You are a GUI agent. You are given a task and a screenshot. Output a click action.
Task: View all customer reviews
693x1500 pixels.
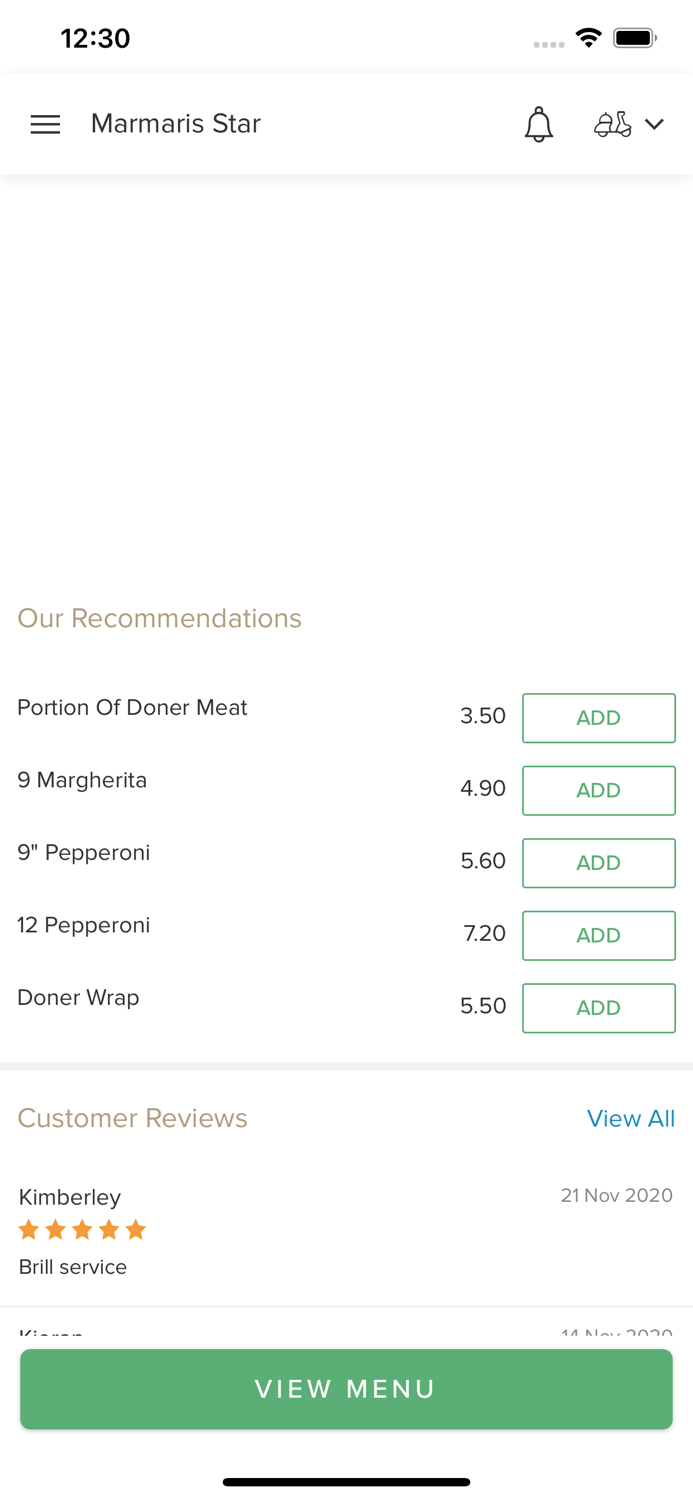pyautogui.click(x=630, y=1118)
